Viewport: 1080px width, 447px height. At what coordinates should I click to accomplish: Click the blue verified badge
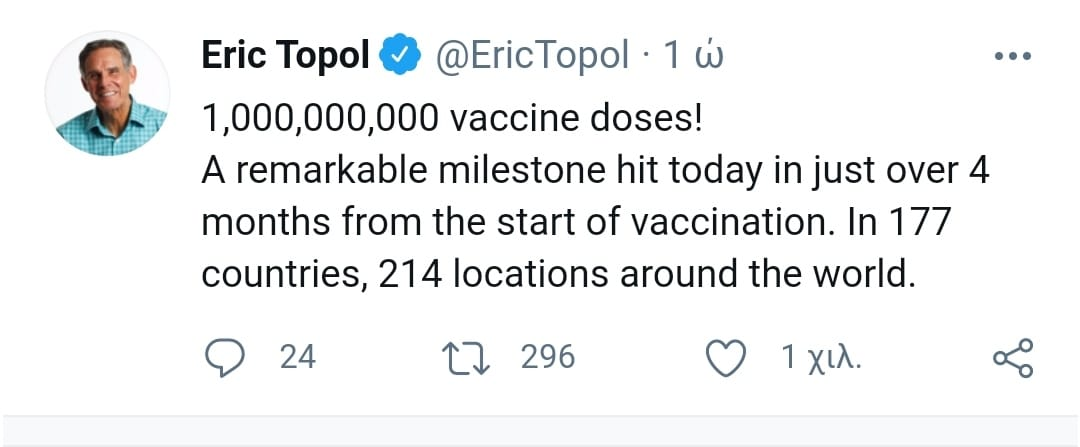coord(398,57)
